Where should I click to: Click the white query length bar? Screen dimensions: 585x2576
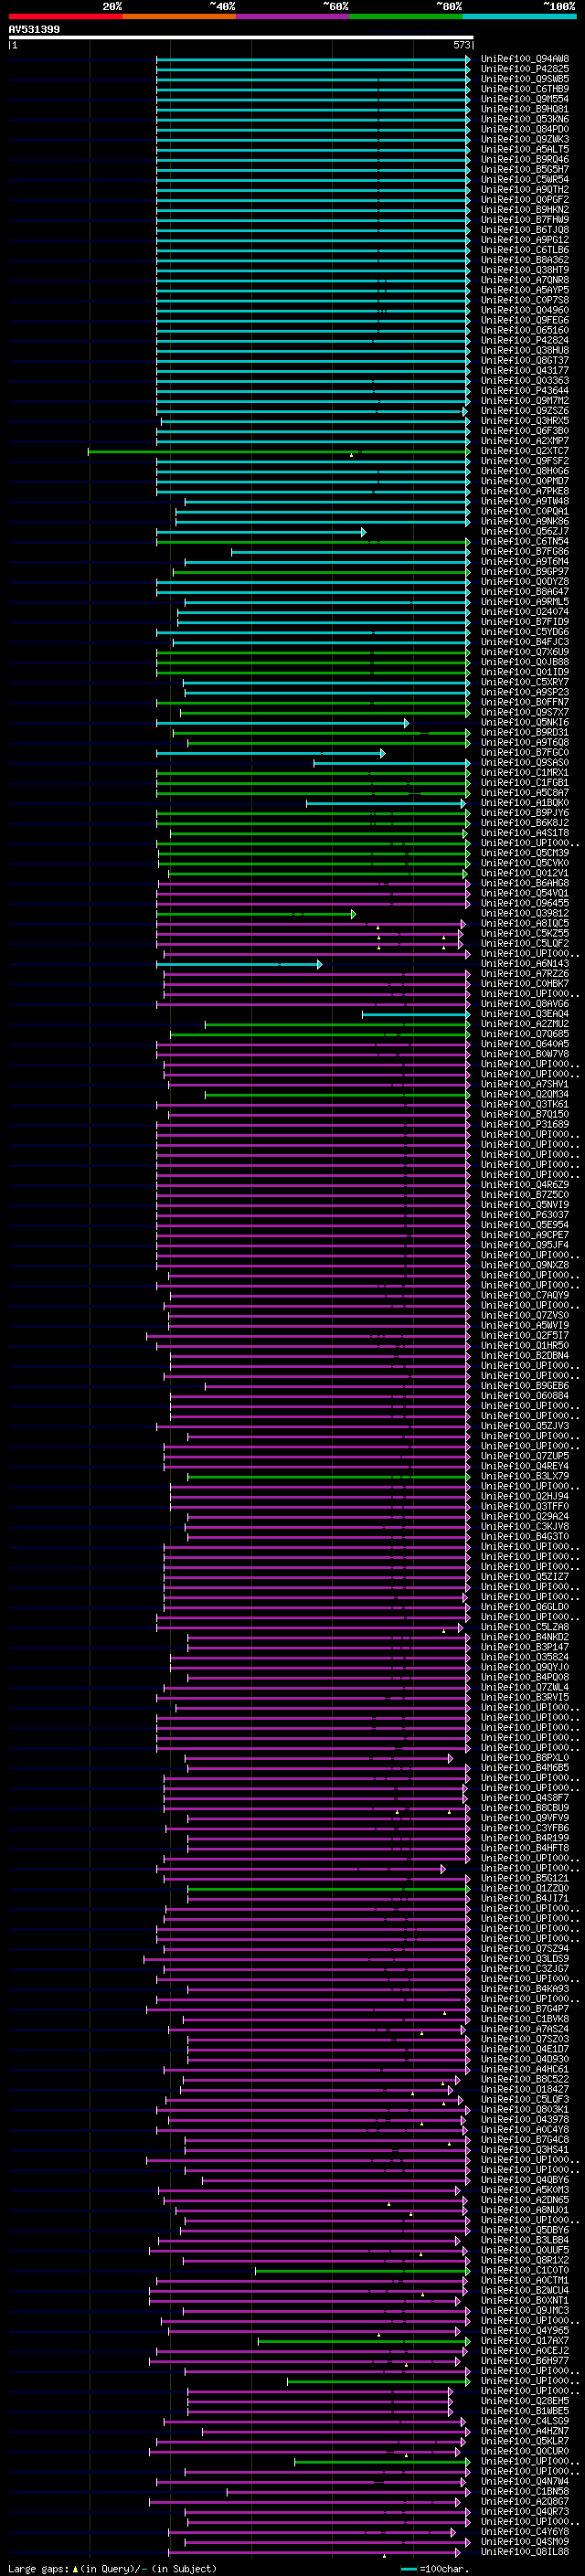coord(241,38)
